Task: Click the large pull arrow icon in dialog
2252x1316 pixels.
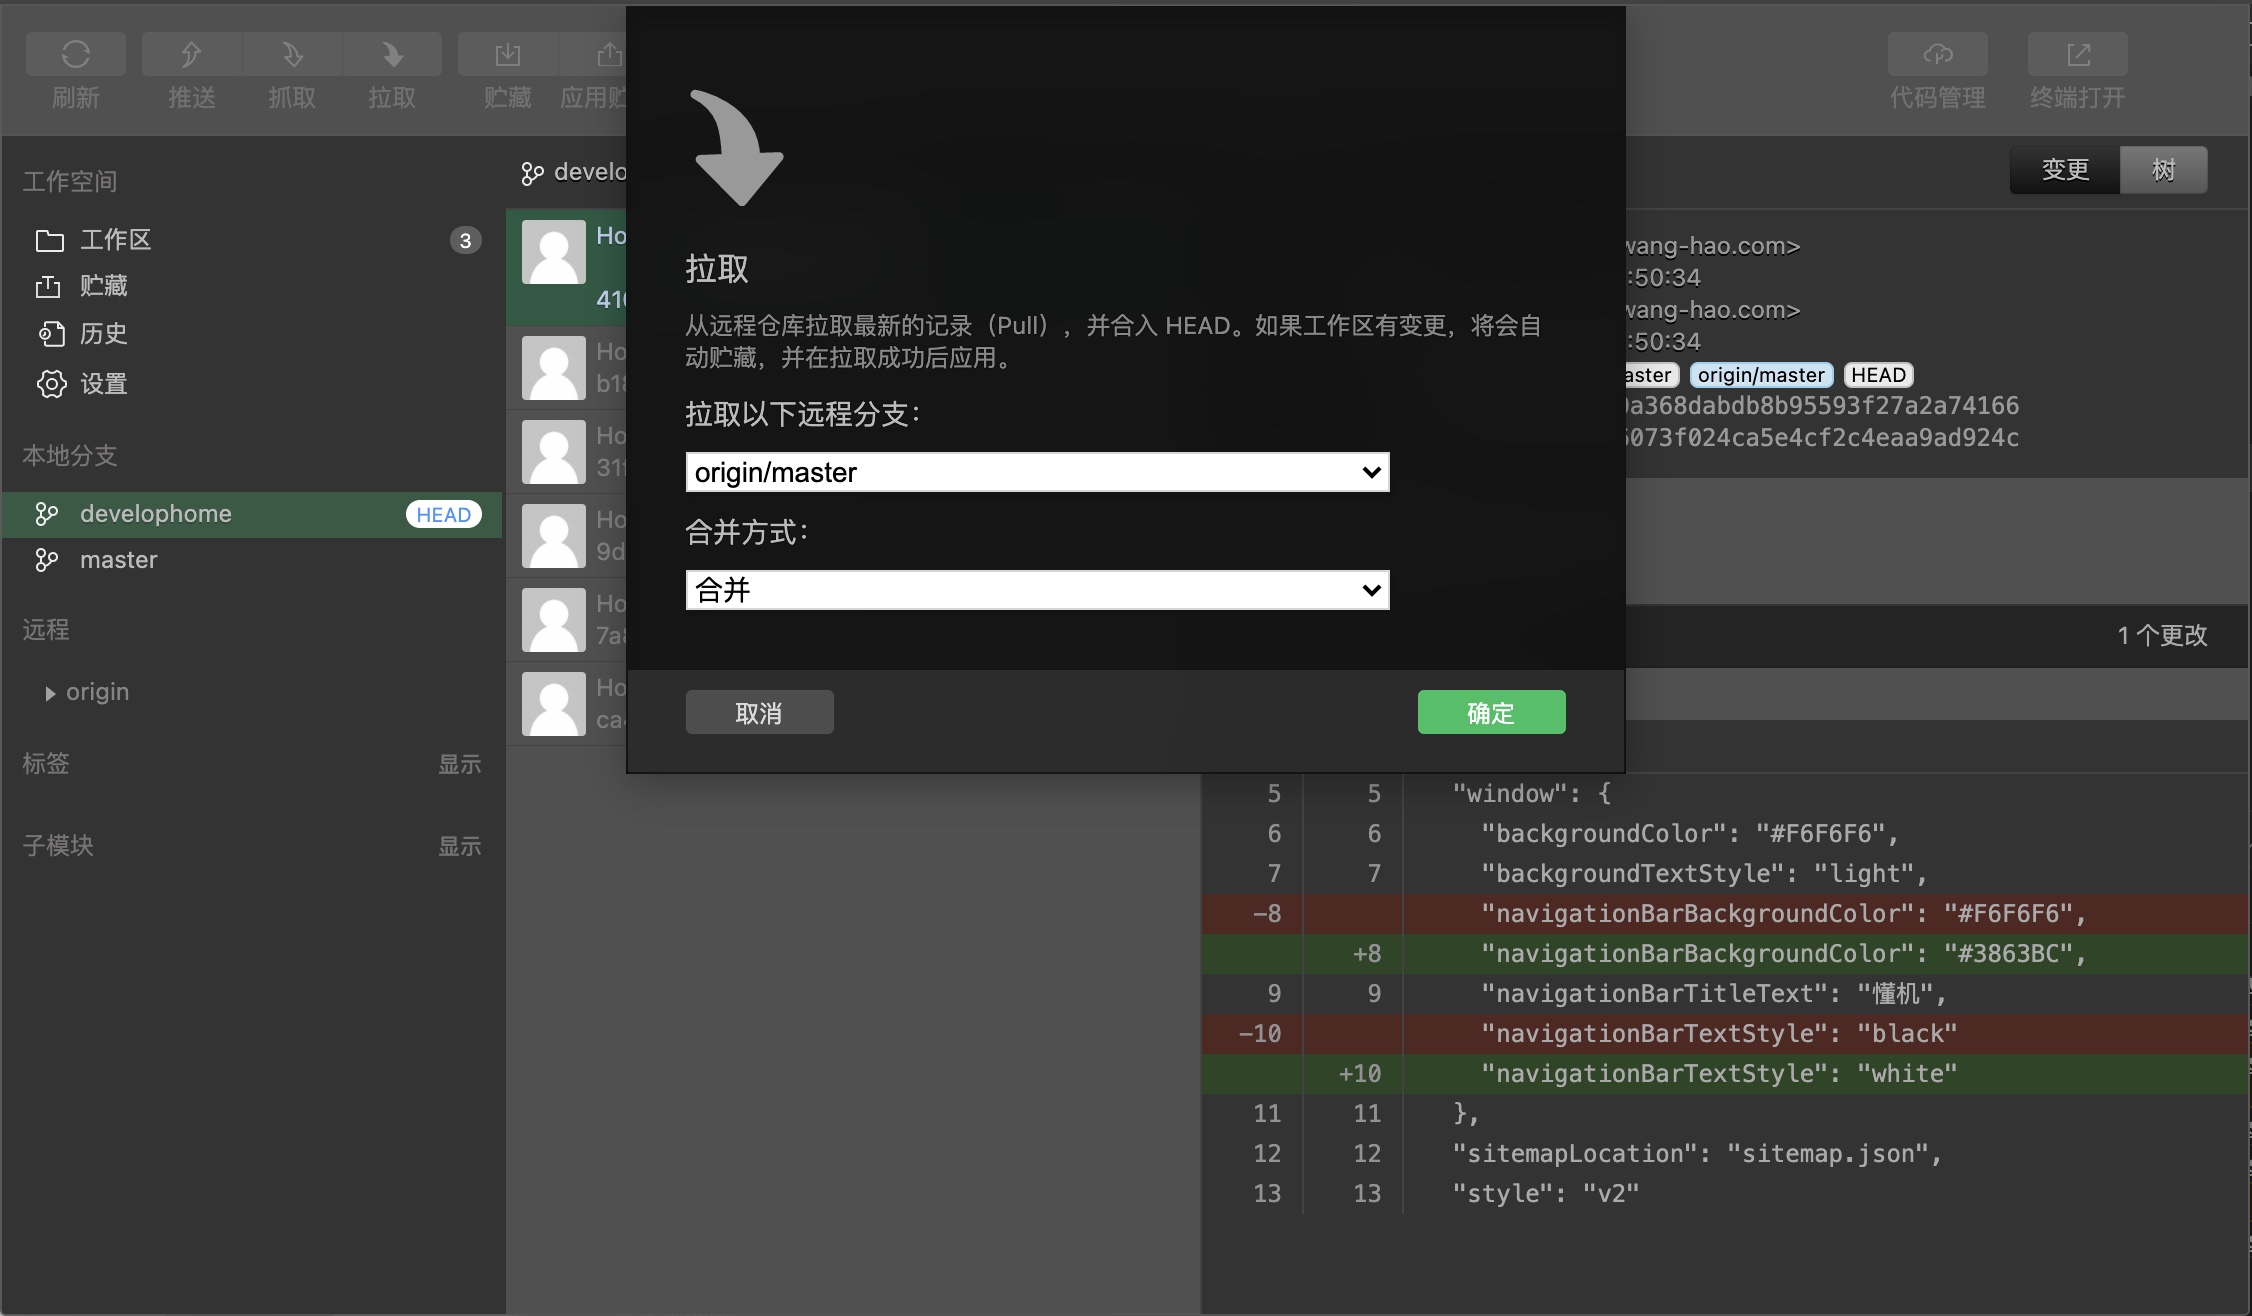Action: pos(737,148)
